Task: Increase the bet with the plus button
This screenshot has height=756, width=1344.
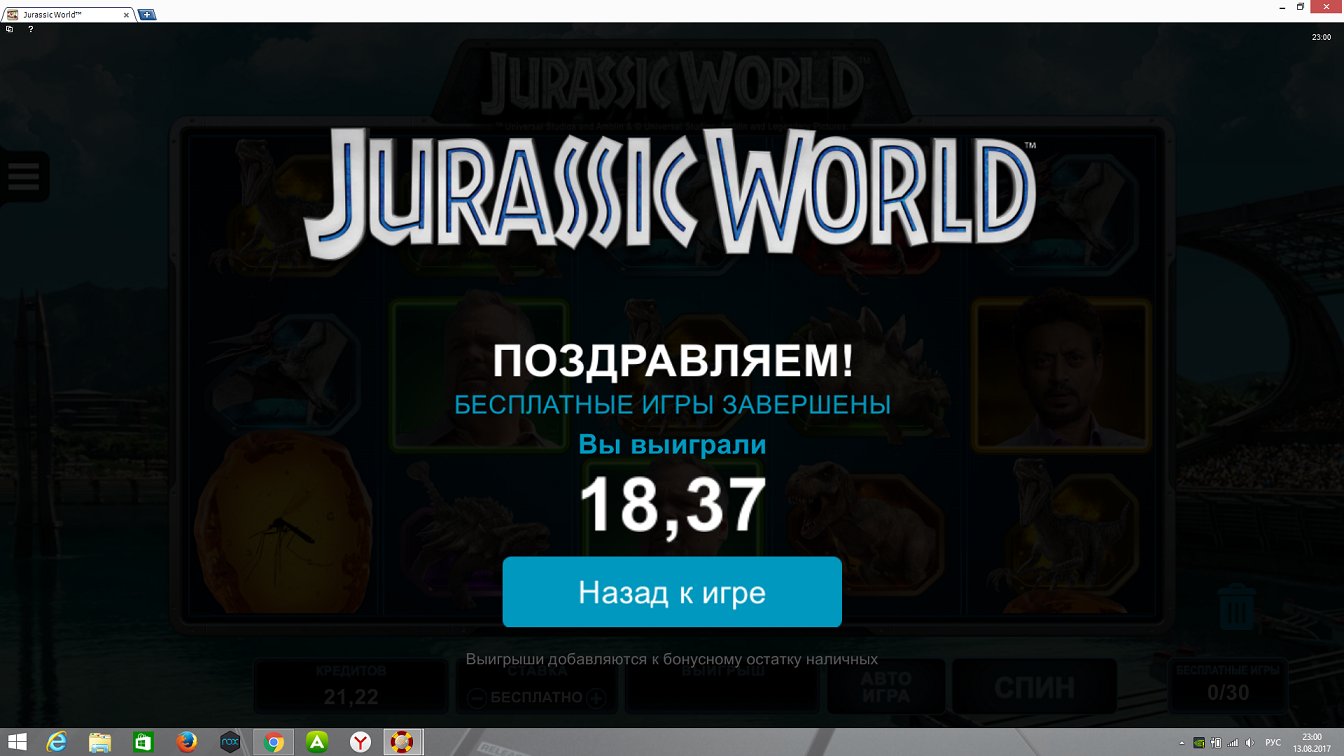Action: pos(596,698)
